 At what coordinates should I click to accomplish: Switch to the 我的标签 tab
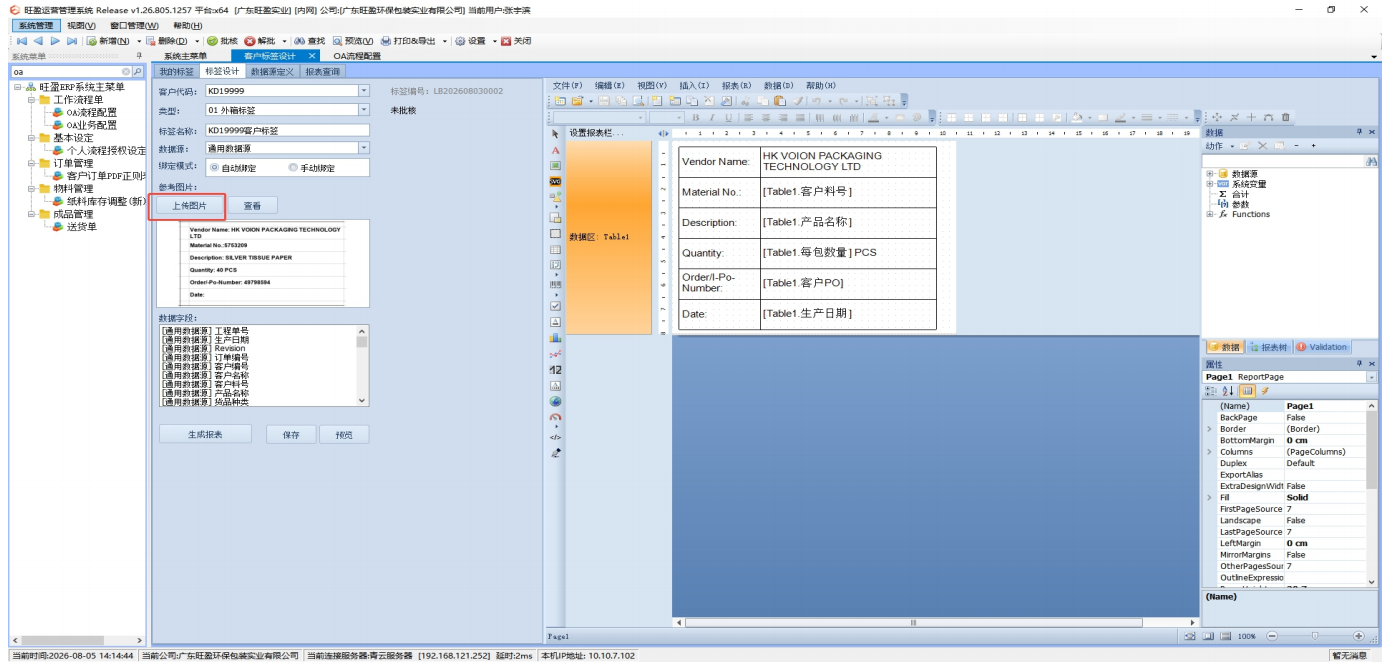click(x=177, y=71)
